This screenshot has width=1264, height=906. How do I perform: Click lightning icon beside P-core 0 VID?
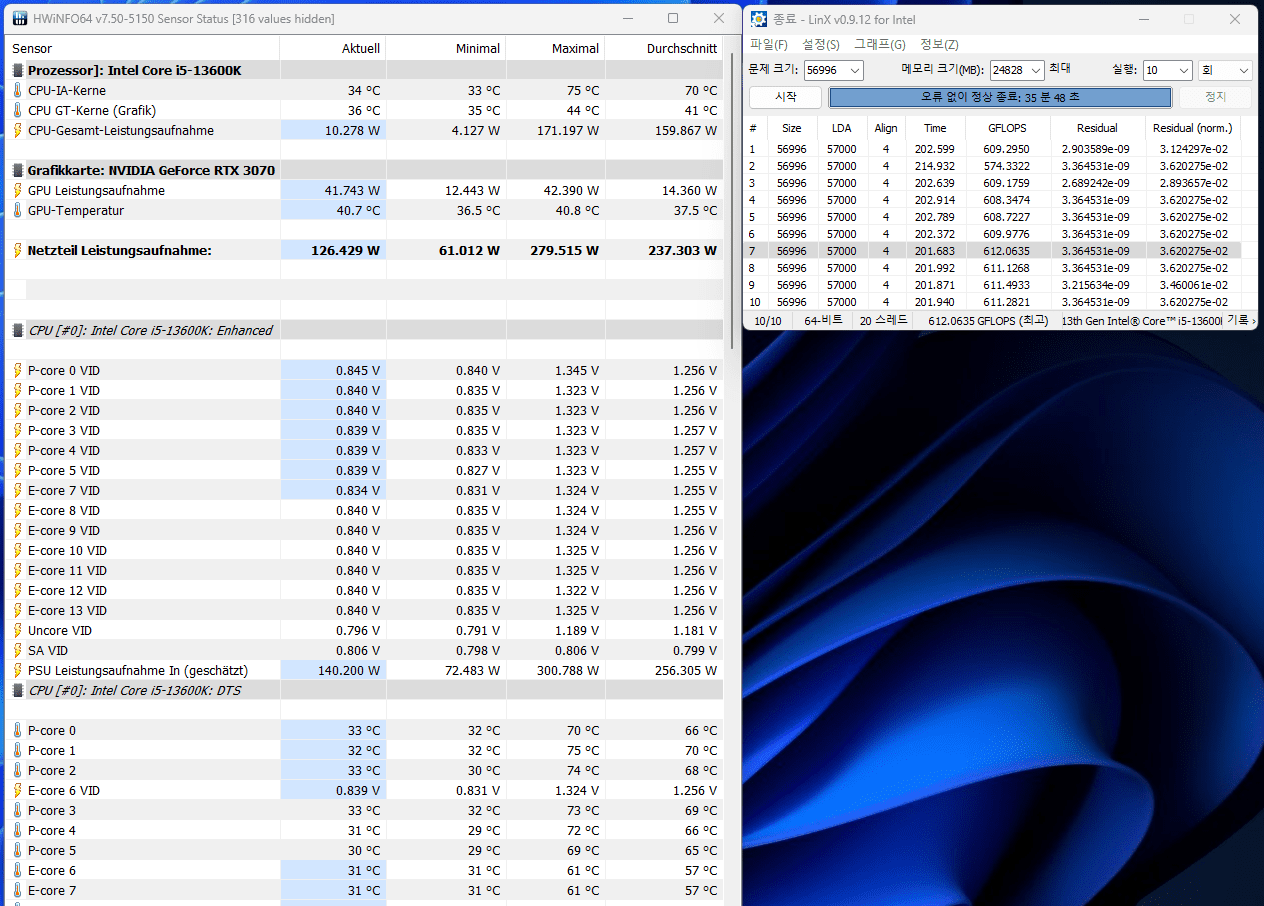[17, 370]
